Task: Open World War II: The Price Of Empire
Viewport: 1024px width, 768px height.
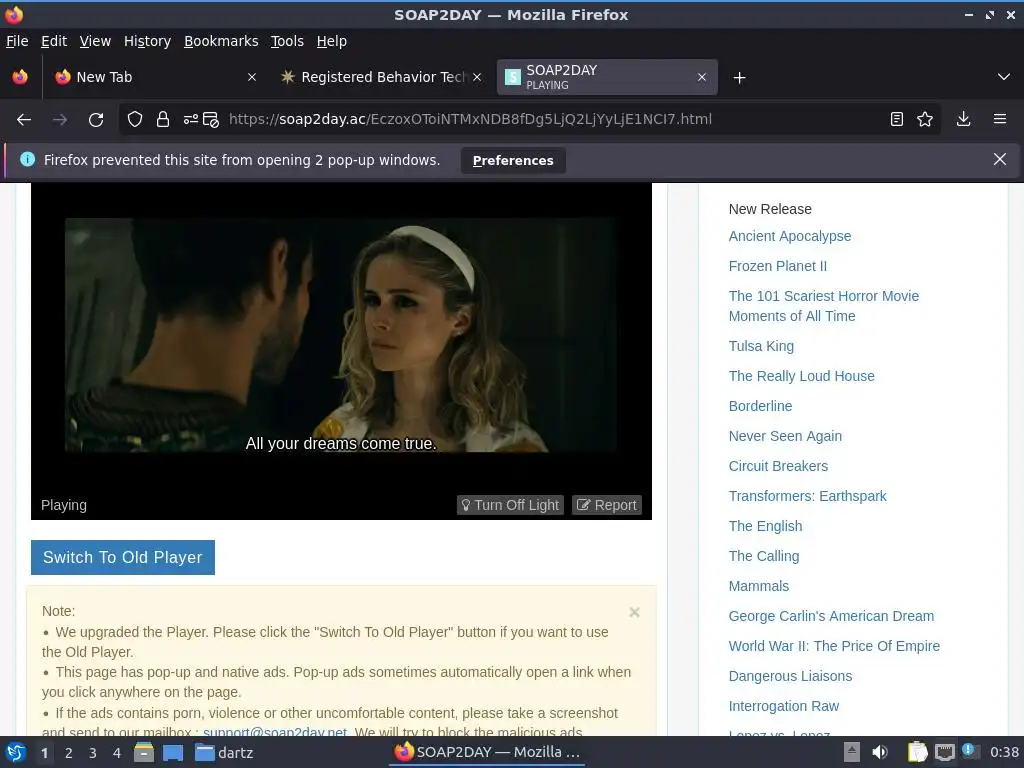Action: click(x=834, y=647)
